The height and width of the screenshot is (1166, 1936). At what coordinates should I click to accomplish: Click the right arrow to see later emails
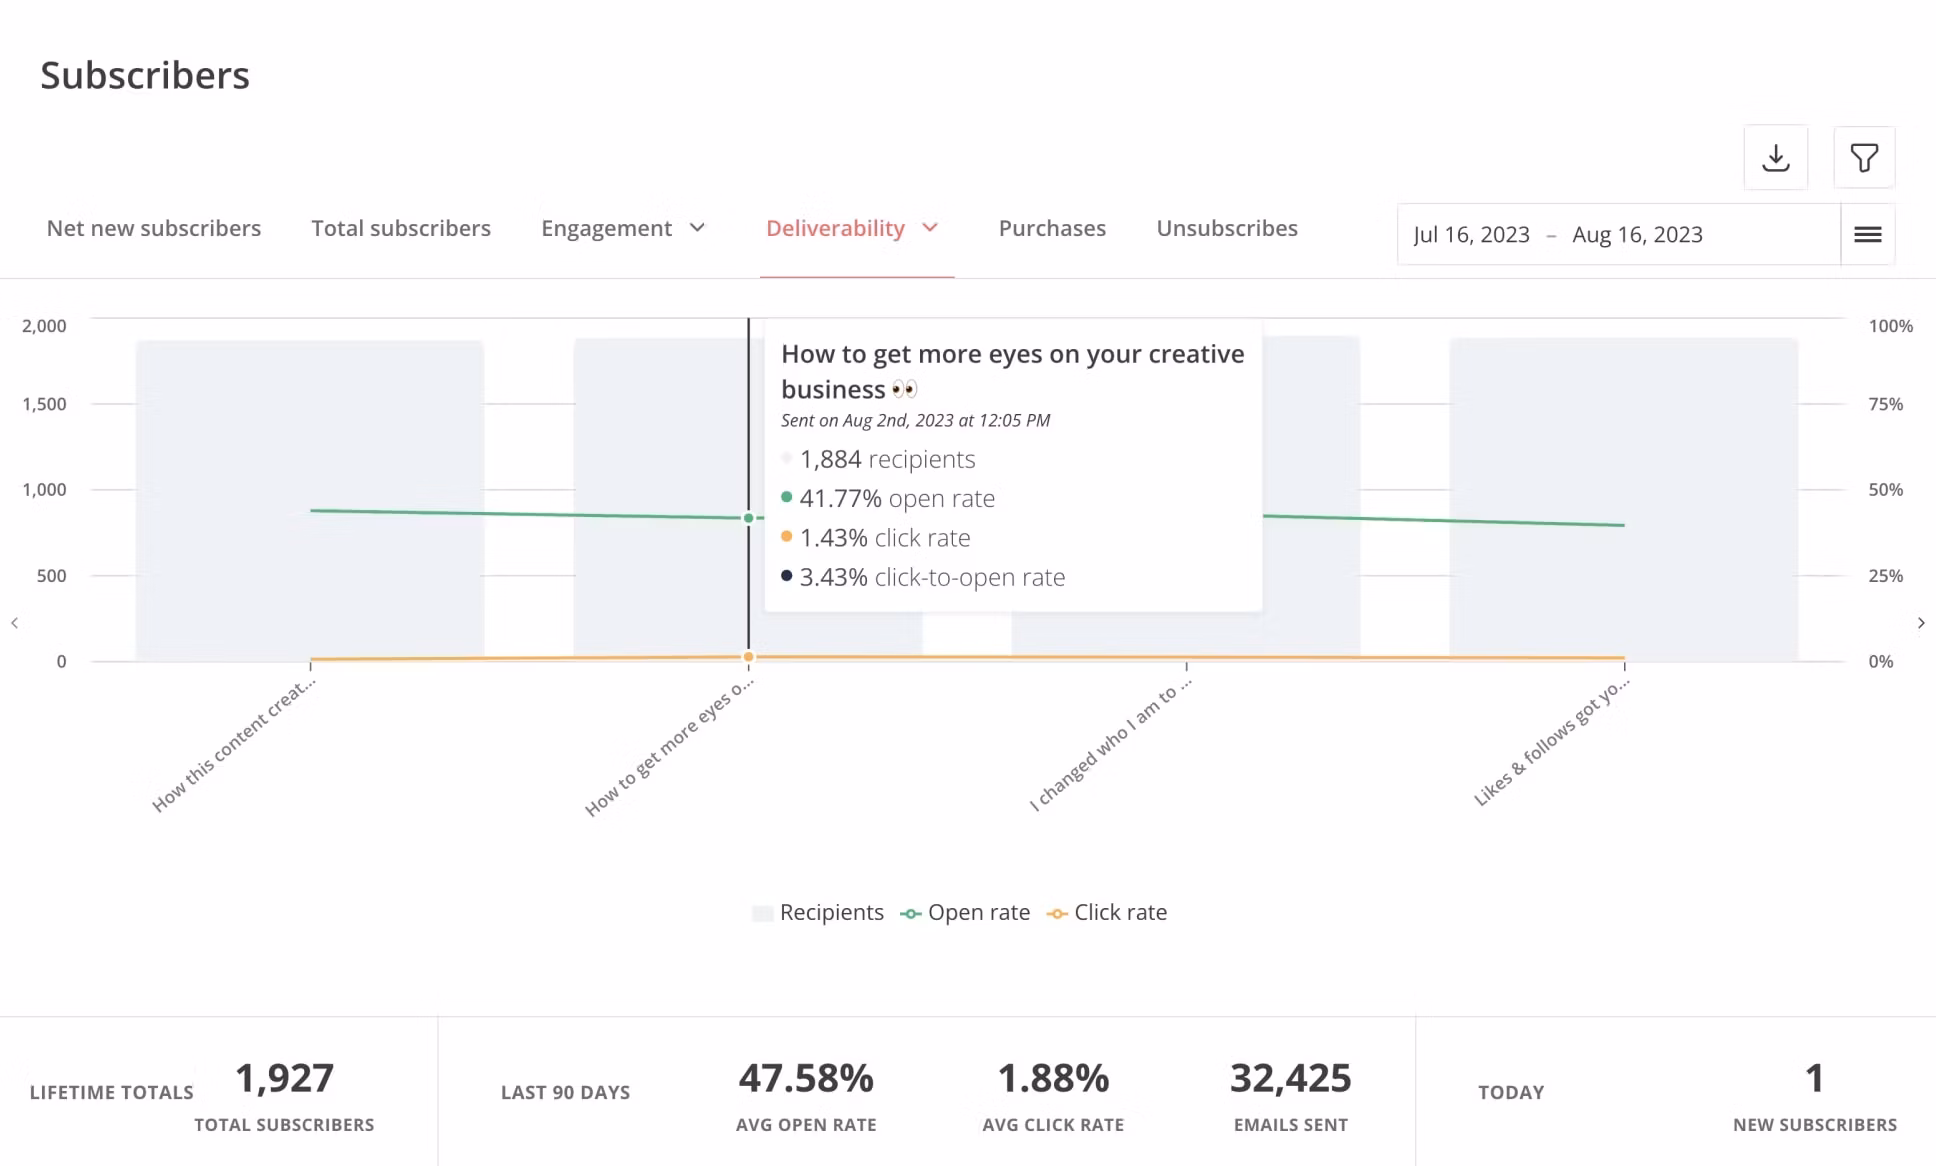[x=1921, y=622]
